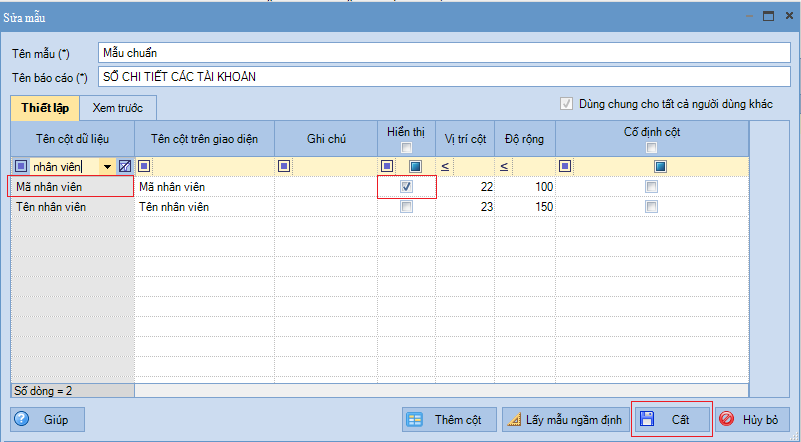Click the Độ rộng column header

coord(524,138)
